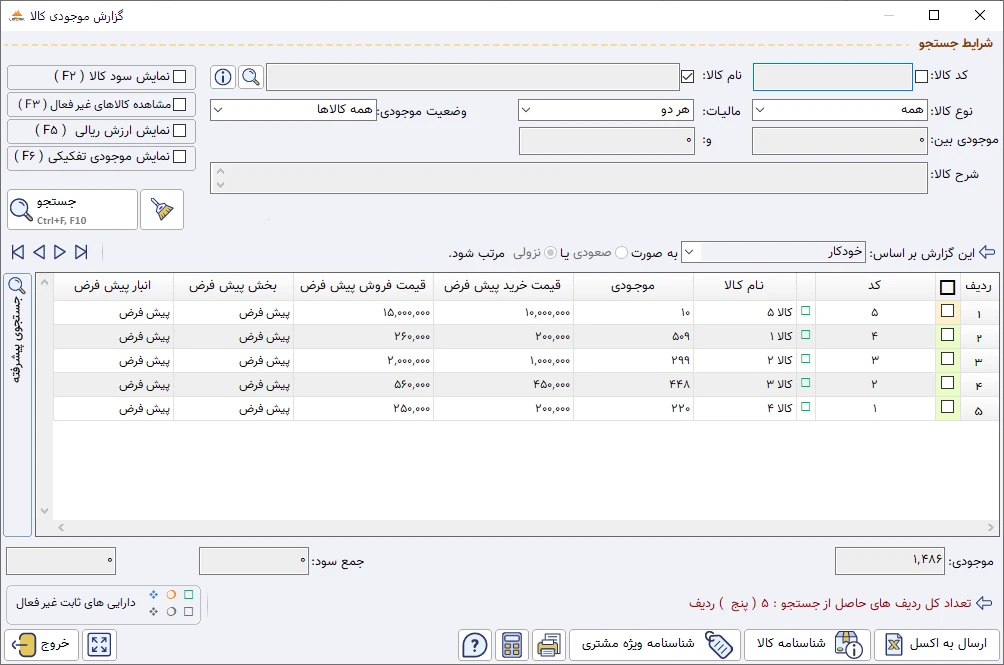Tick the select-all checkbox in table header
The height and width of the screenshot is (665, 1004).
[x=948, y=287]
